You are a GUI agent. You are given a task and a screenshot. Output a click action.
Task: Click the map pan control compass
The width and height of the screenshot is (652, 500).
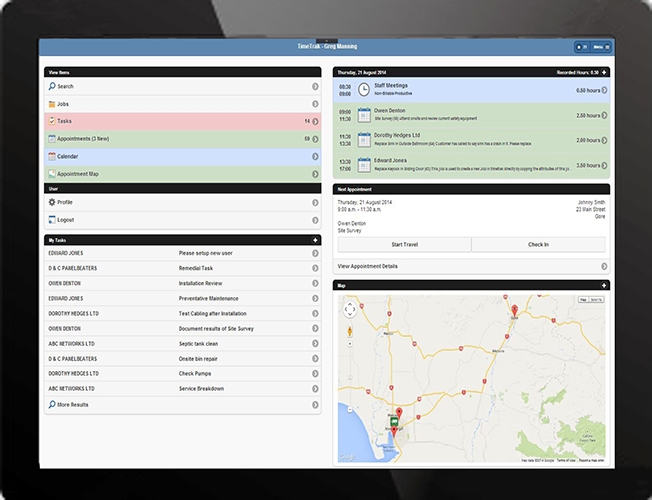(x=350, y=308)
